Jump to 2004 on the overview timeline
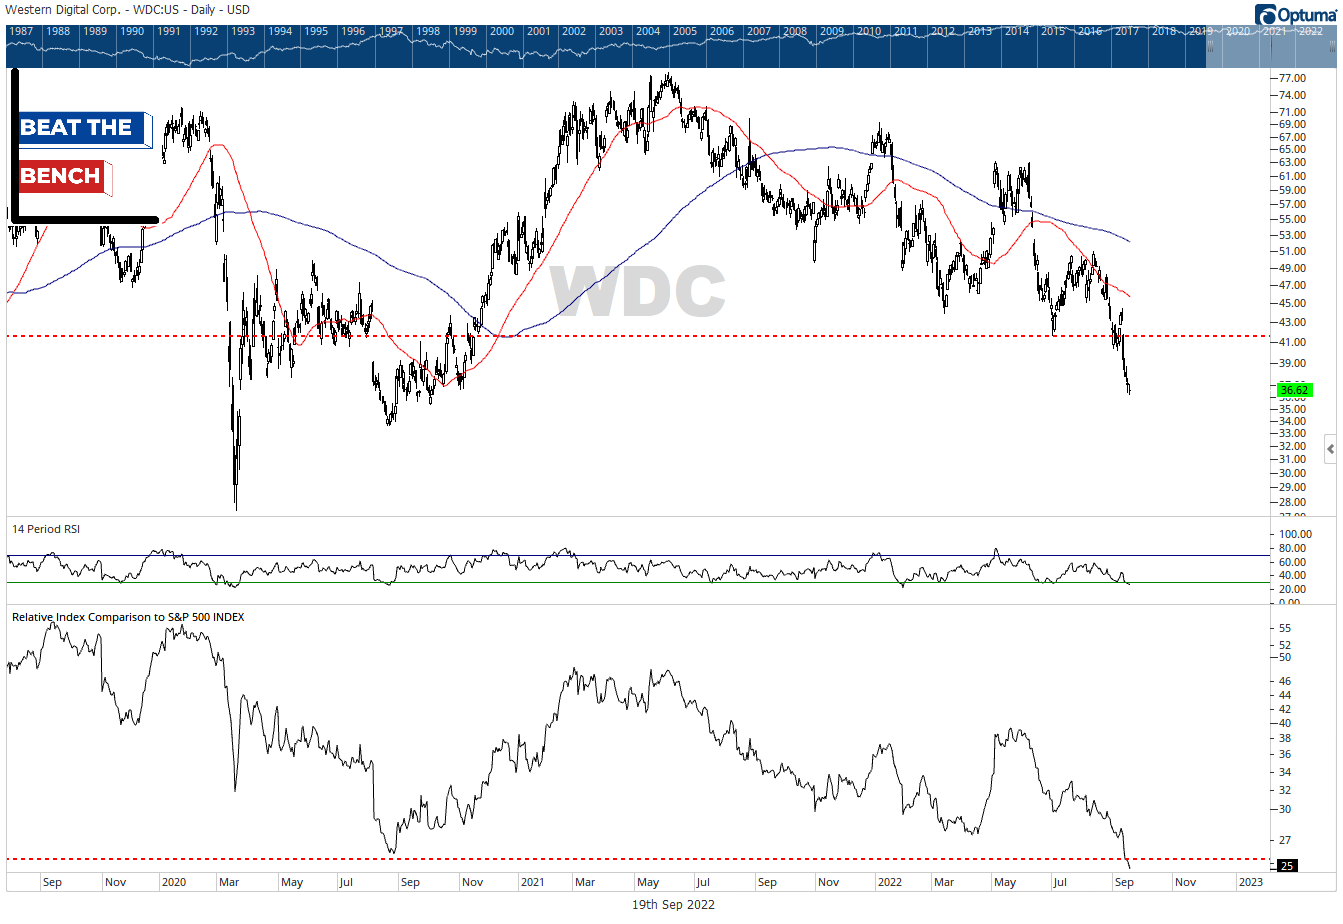This screenshot has height=924, width=1343. (648, 31)
